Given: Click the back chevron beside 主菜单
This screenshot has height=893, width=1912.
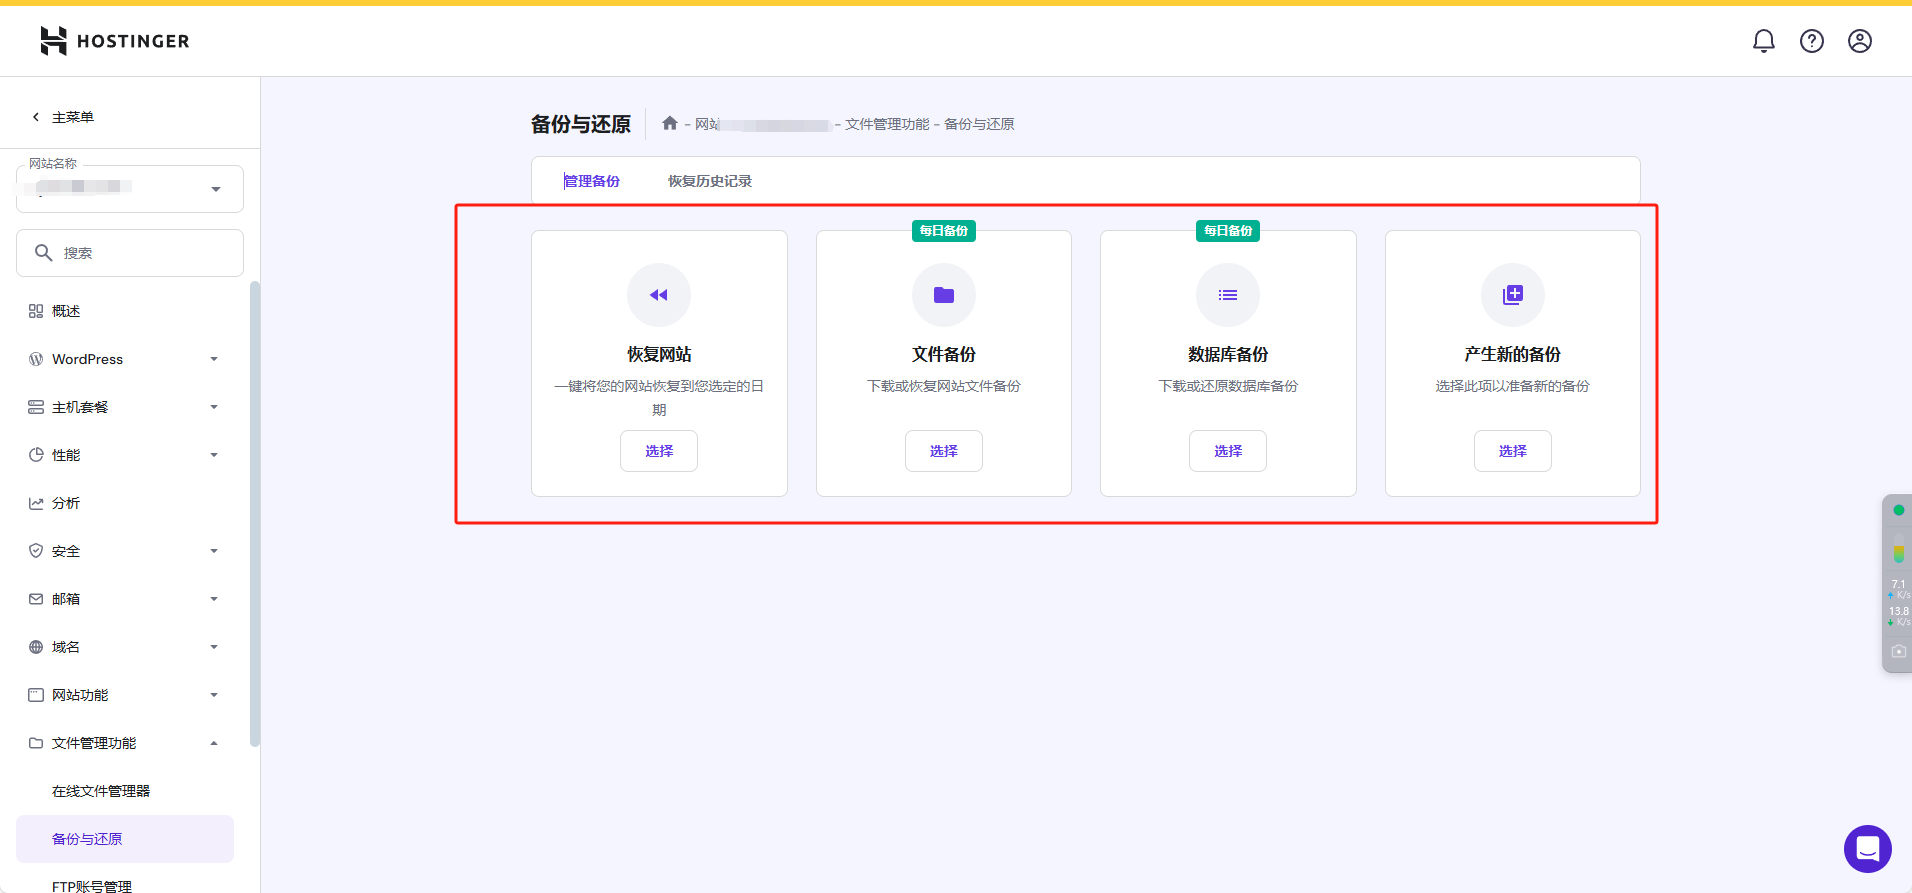Looking at the screenshot, I should [36, 117].
